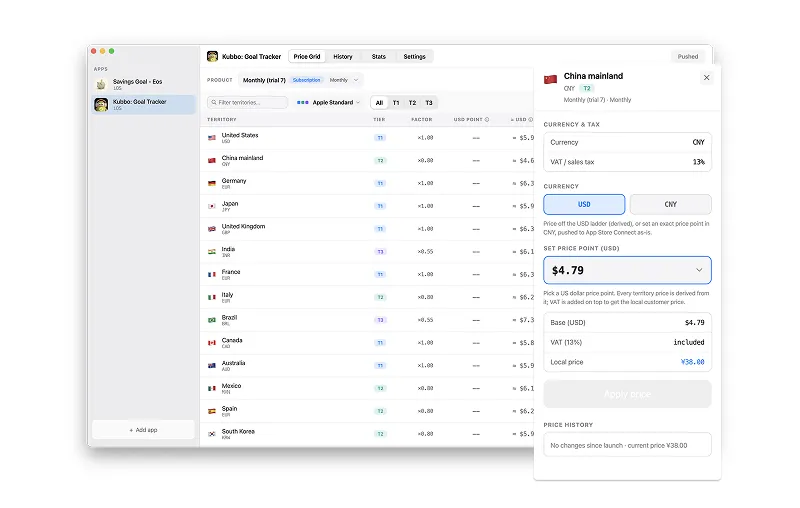Image resolution: width=800 pixels, height=508 pixels.
Task: Show All tiers filter
Action: tap(379, 103)
